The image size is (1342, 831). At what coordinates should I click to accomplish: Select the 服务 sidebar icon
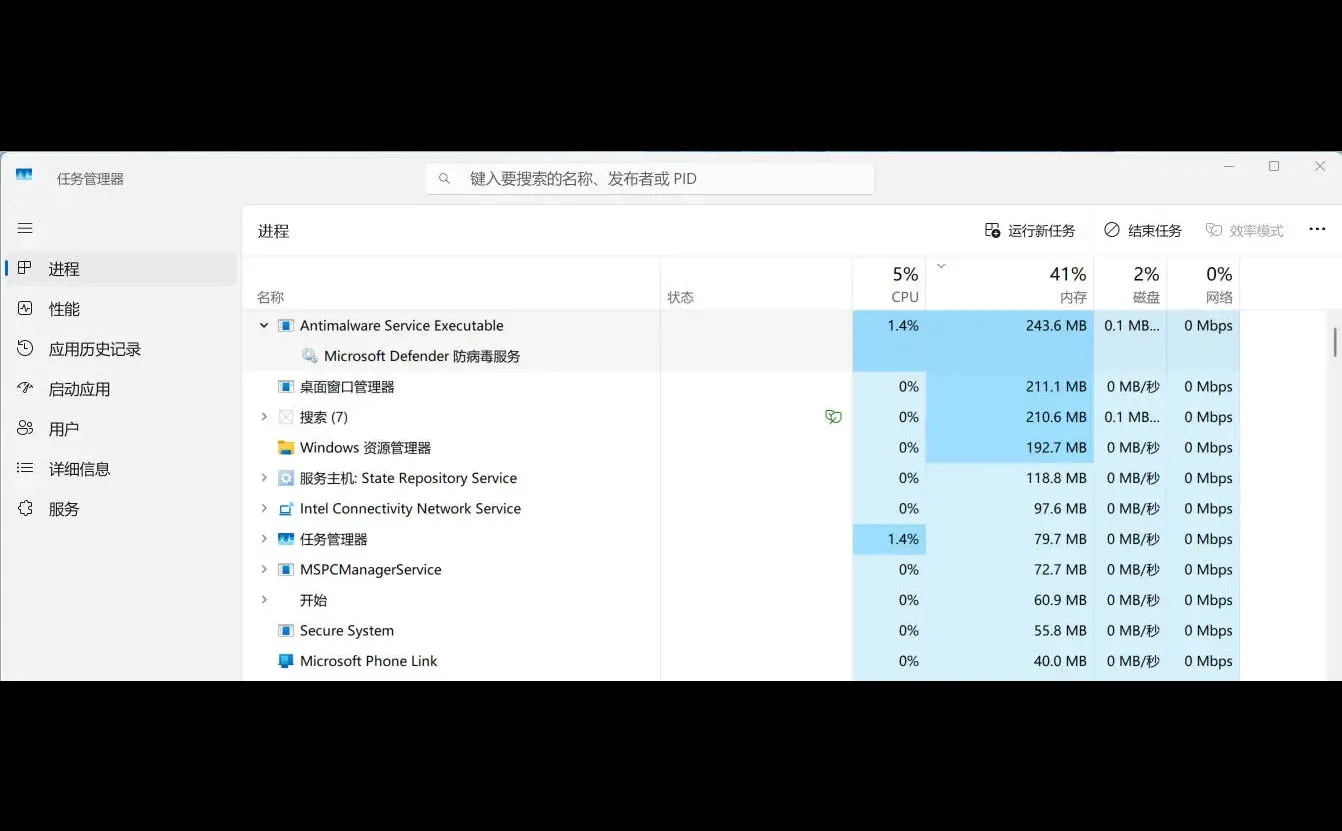tap(24, 508)
